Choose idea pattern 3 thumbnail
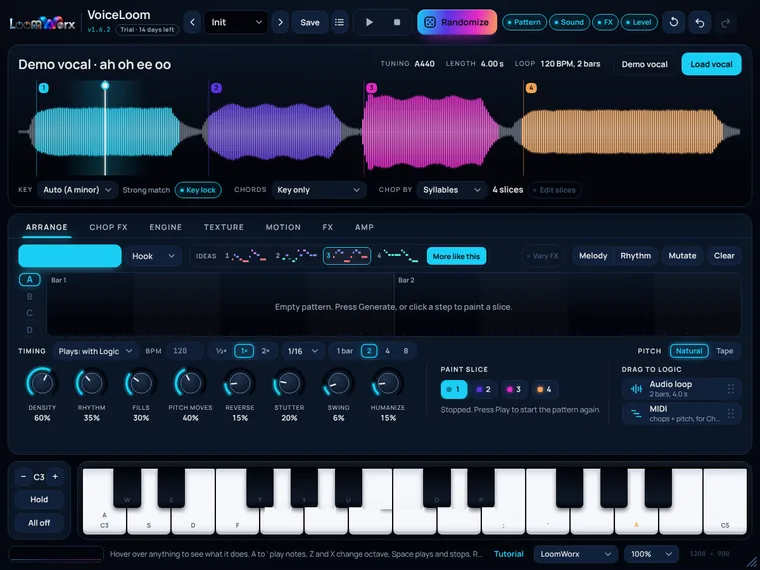760x570 pixels. [347, 256]
